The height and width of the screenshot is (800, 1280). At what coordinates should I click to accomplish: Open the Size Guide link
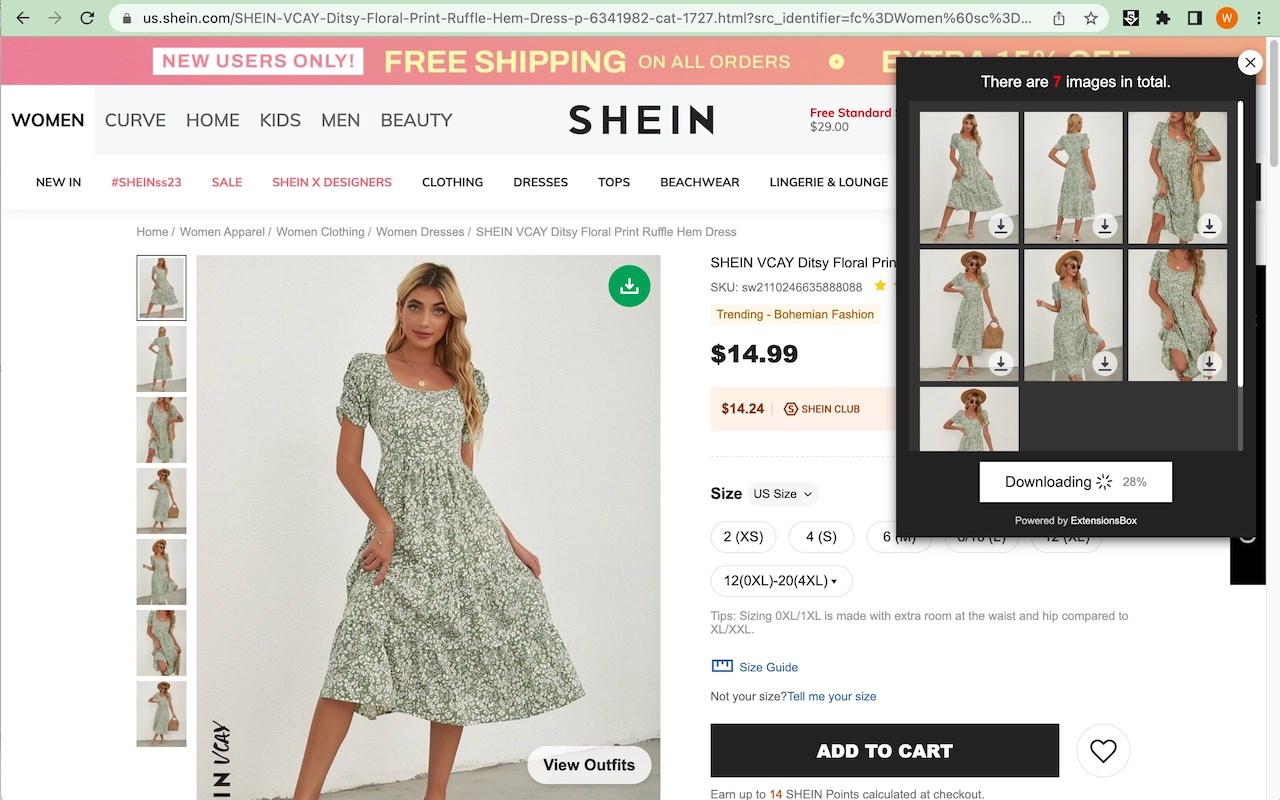coord(767,667)
